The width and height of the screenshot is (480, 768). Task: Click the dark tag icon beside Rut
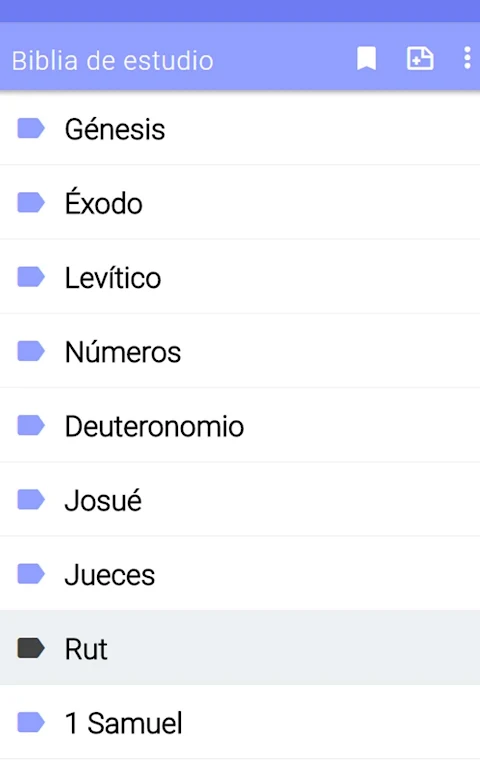(31, 648)
